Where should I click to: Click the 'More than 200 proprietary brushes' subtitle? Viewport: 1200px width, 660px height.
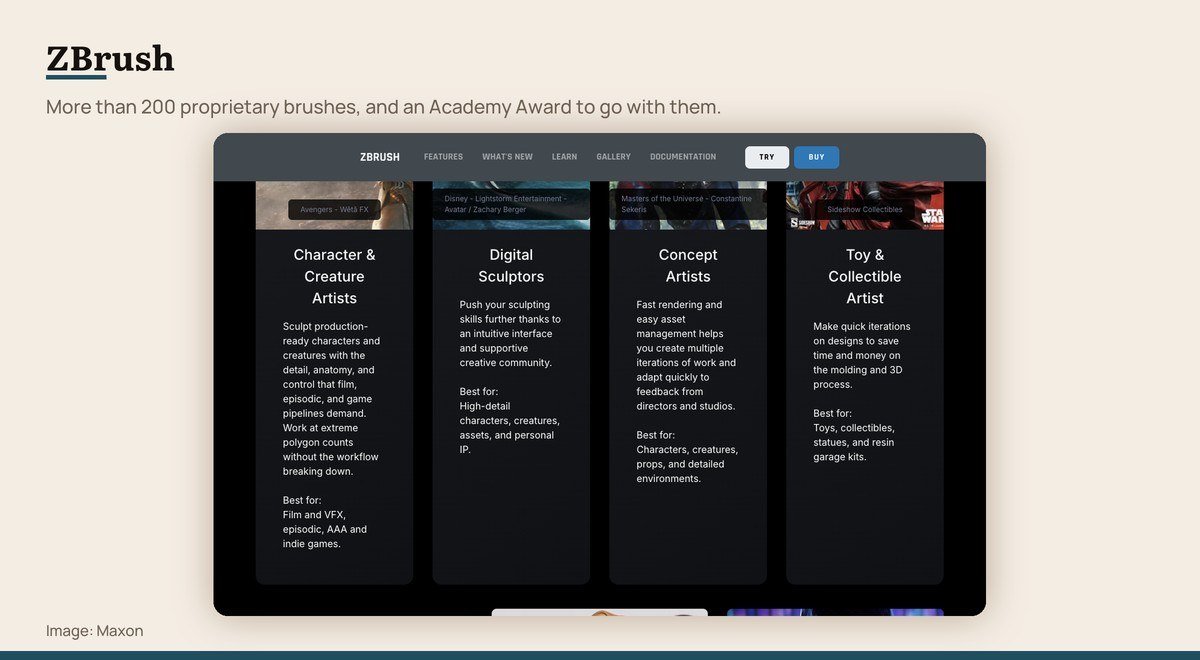click(383, 106)
